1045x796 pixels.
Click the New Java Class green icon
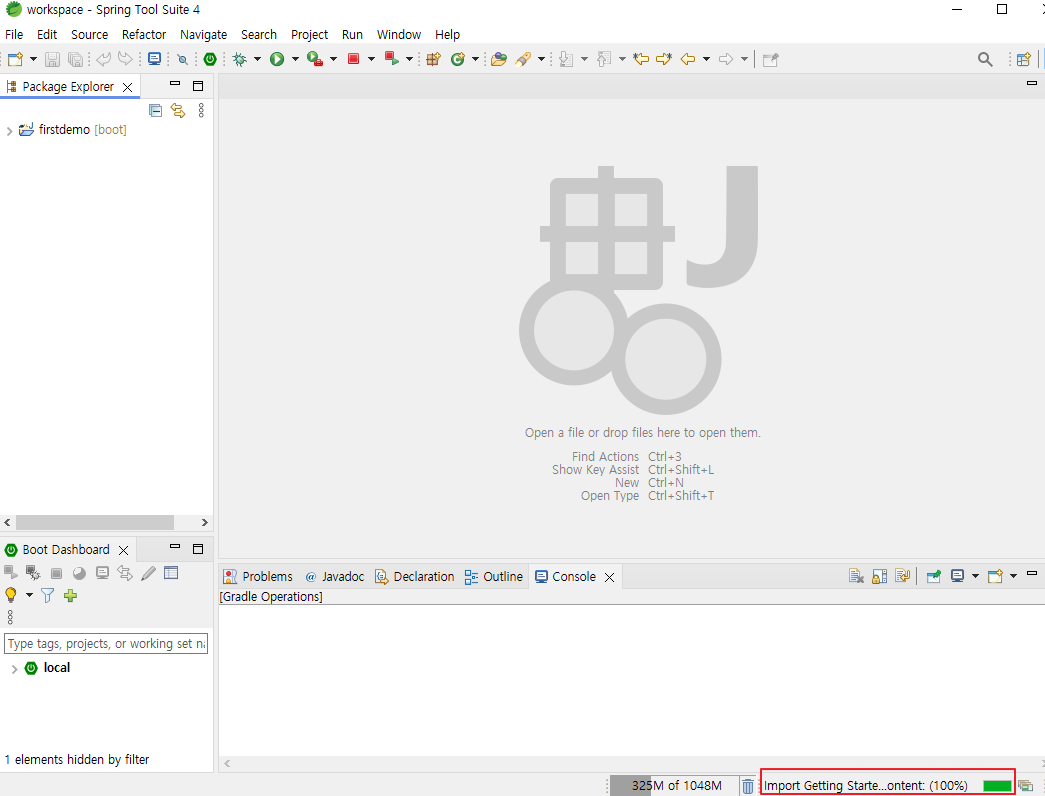point(457,59)
